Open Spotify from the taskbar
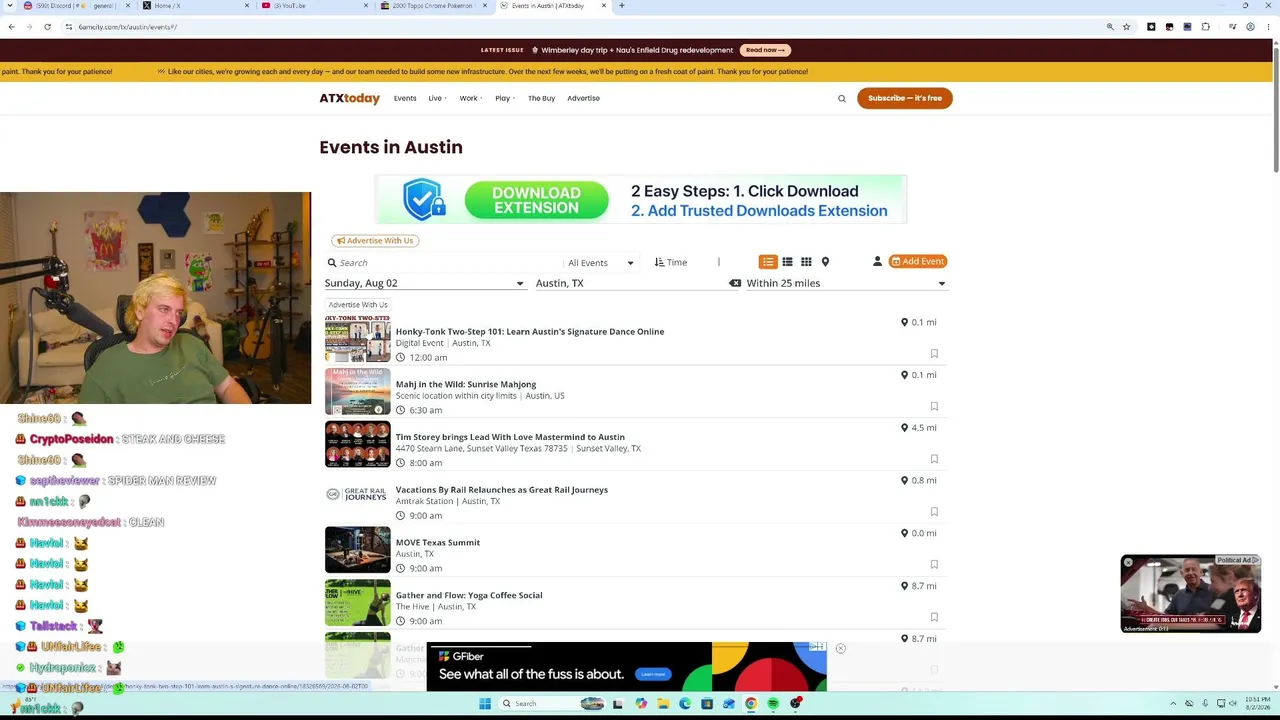Image resolution: width=1280 pixels, height=720 pixels. tap(773, 704)
